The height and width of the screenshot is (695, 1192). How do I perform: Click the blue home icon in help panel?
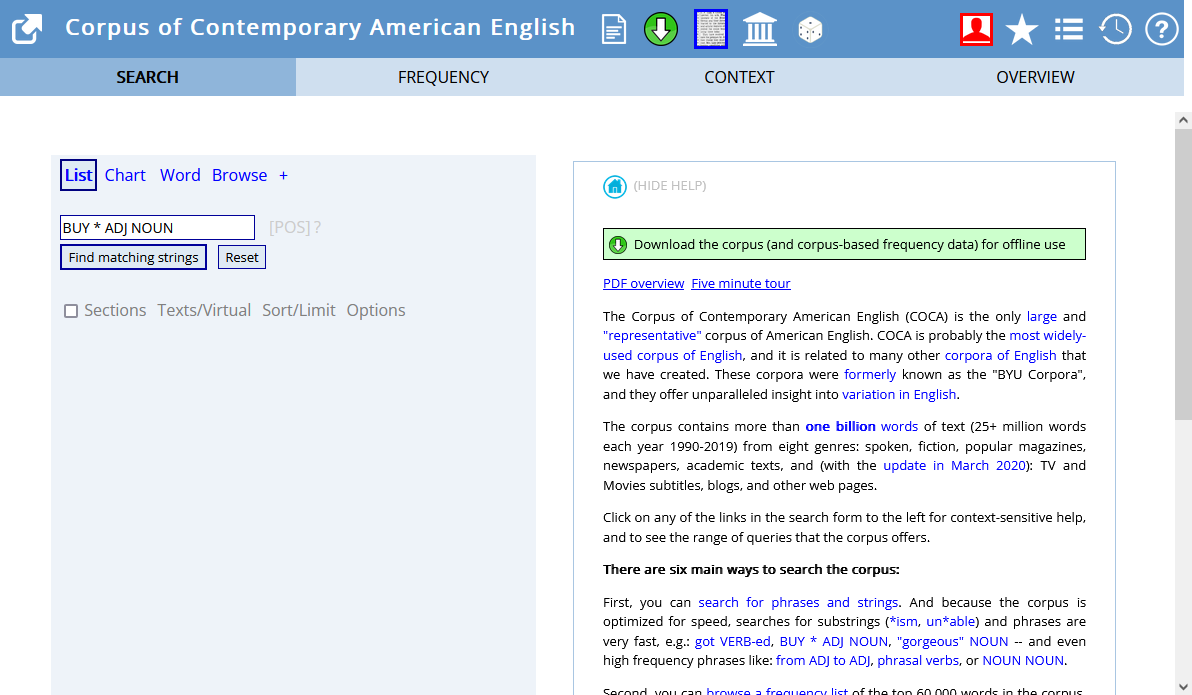tap(614, 186)
